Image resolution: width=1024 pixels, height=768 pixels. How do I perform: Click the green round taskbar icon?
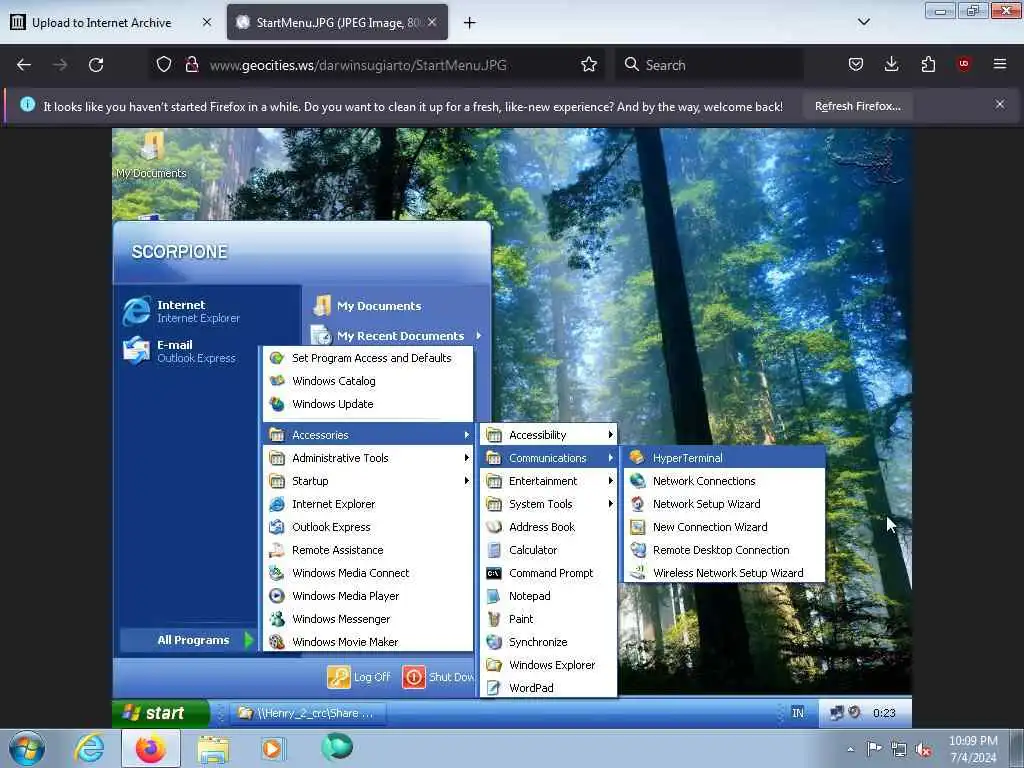click(x=337, y=748)
